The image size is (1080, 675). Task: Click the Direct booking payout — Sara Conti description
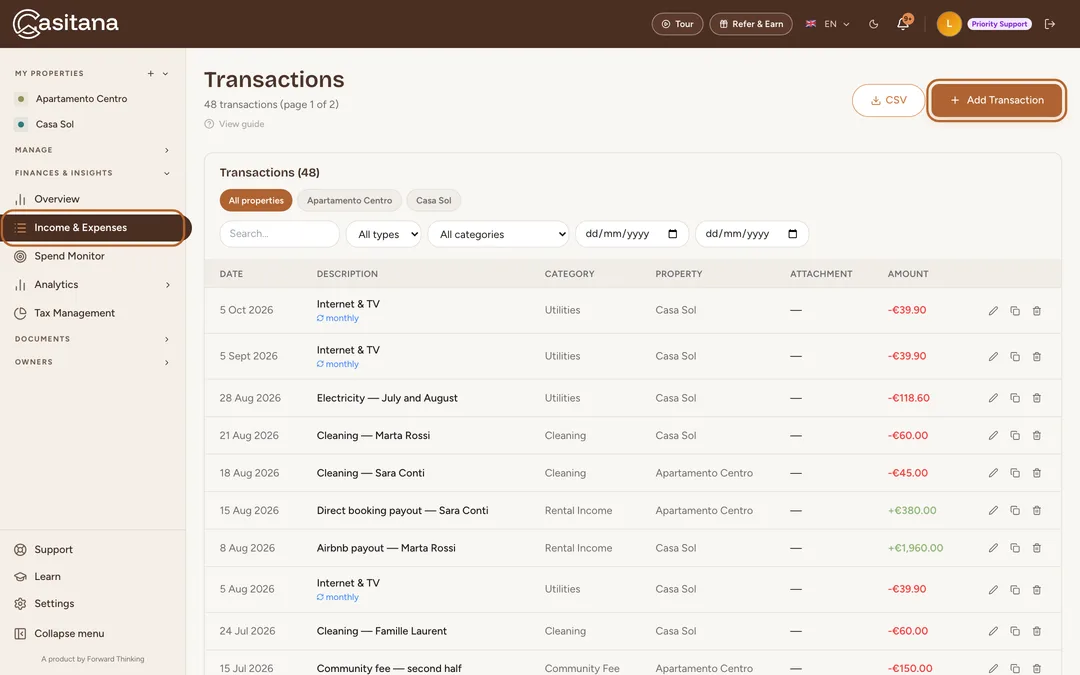(x=402, y=510)
